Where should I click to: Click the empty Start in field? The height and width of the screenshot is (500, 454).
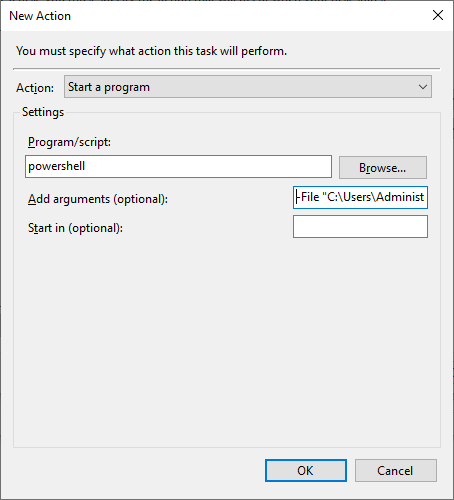[x=360, y=226]
